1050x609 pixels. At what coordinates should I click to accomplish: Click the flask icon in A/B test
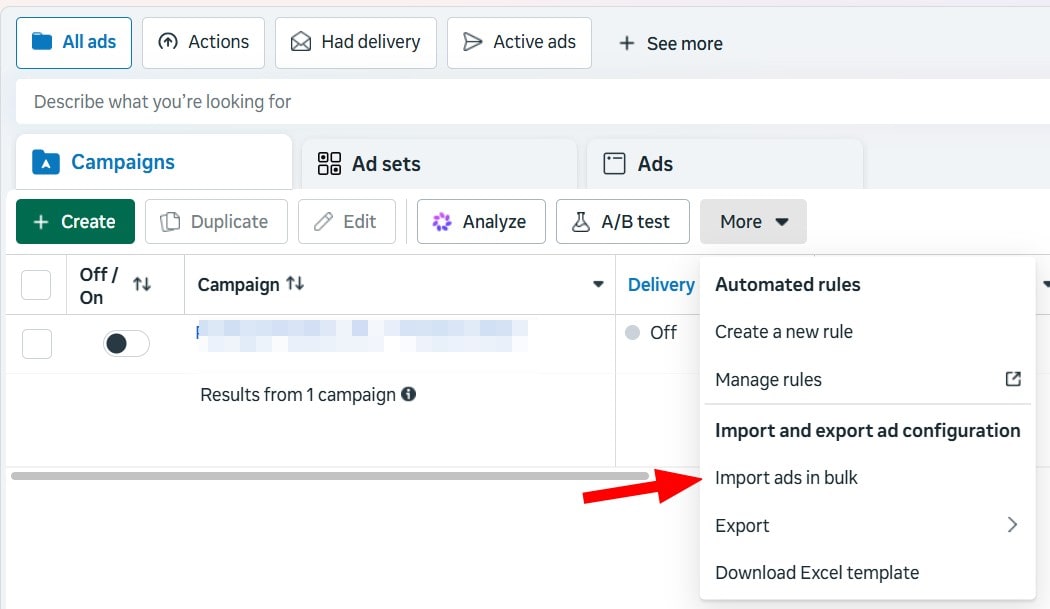[x=581, y=222]
